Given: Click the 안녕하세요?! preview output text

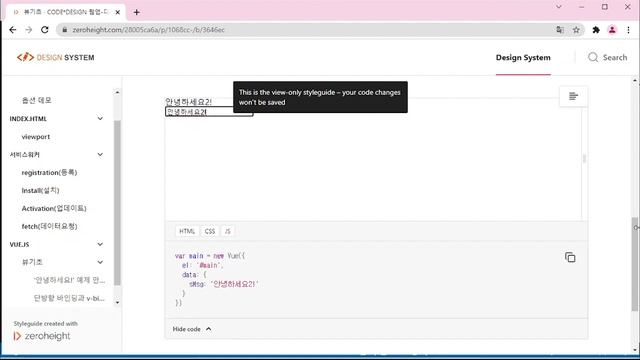Looking at the screenshot, I should tap(189, 102).
